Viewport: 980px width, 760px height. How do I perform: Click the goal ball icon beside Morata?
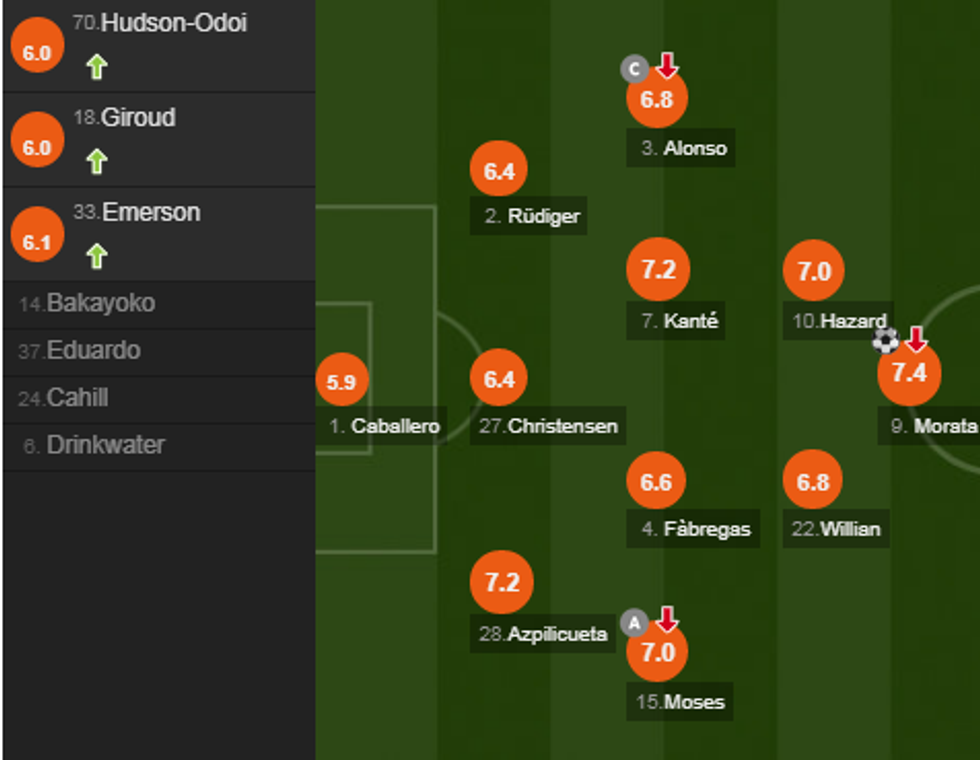coord(885,341)
